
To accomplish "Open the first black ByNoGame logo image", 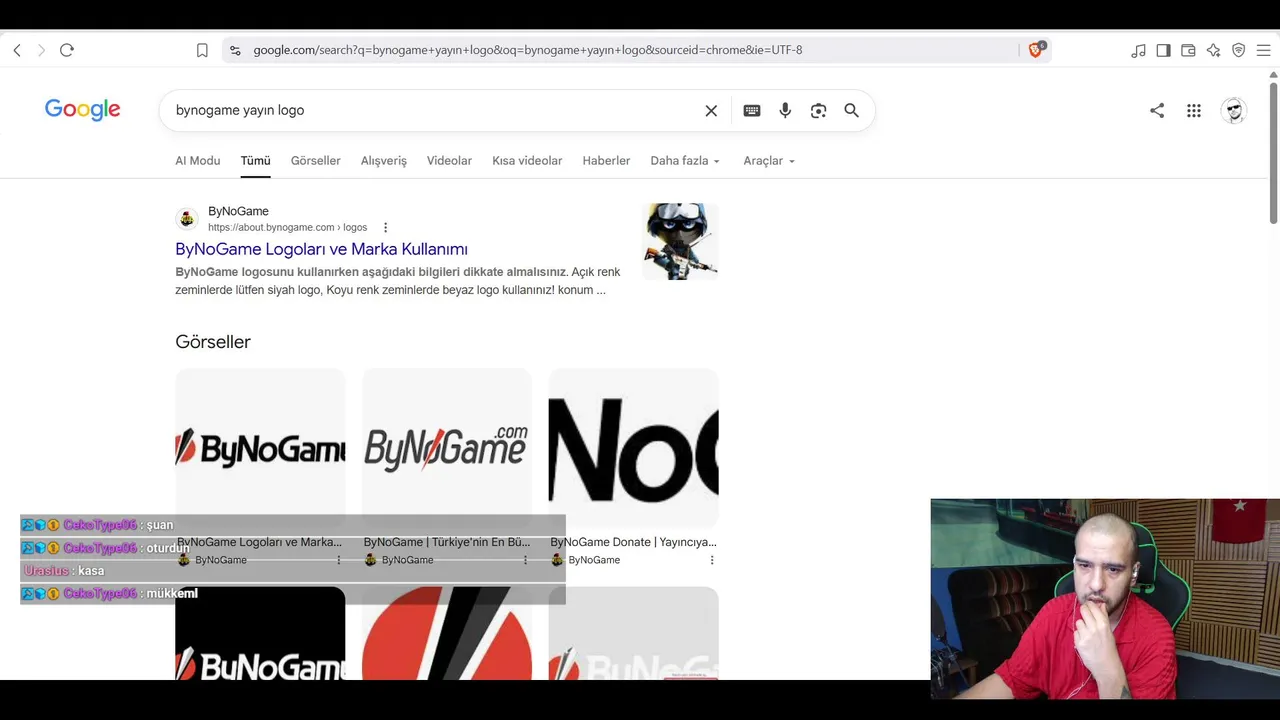I will [x=260, y=448].
